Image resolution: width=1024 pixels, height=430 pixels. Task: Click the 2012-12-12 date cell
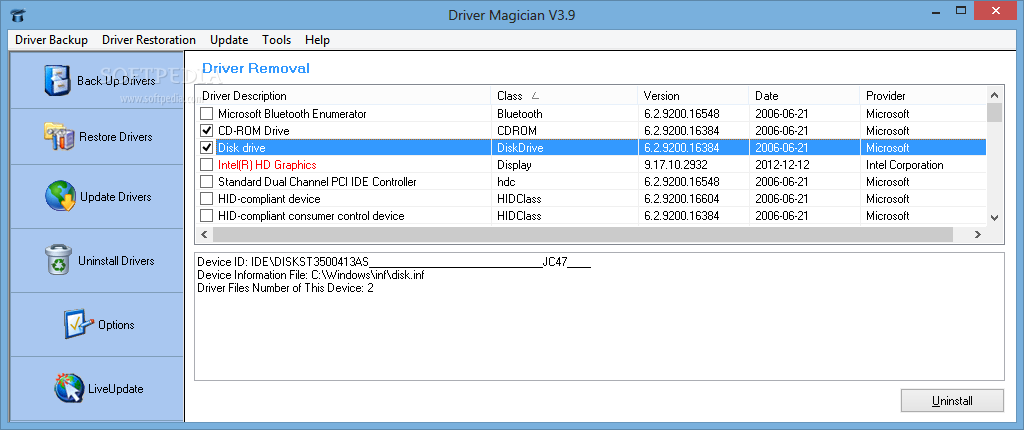pyautogui.click(x=782, y=165)
